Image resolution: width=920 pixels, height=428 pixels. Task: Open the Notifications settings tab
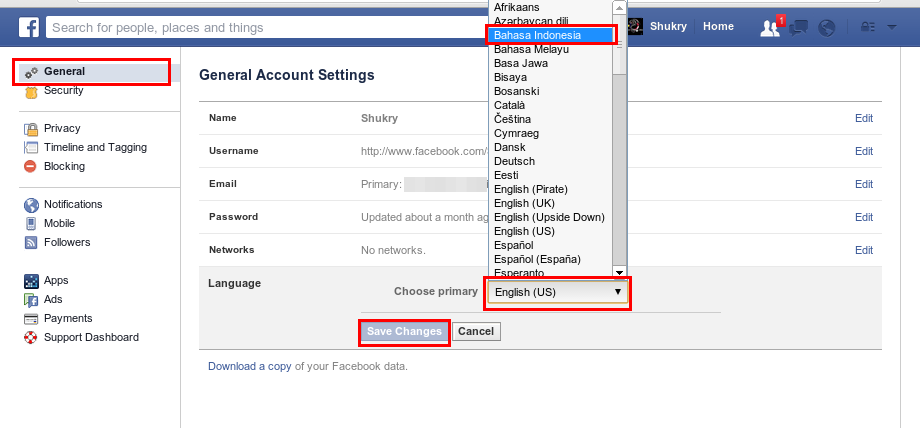pyautogui.click(x=73, y=204)
